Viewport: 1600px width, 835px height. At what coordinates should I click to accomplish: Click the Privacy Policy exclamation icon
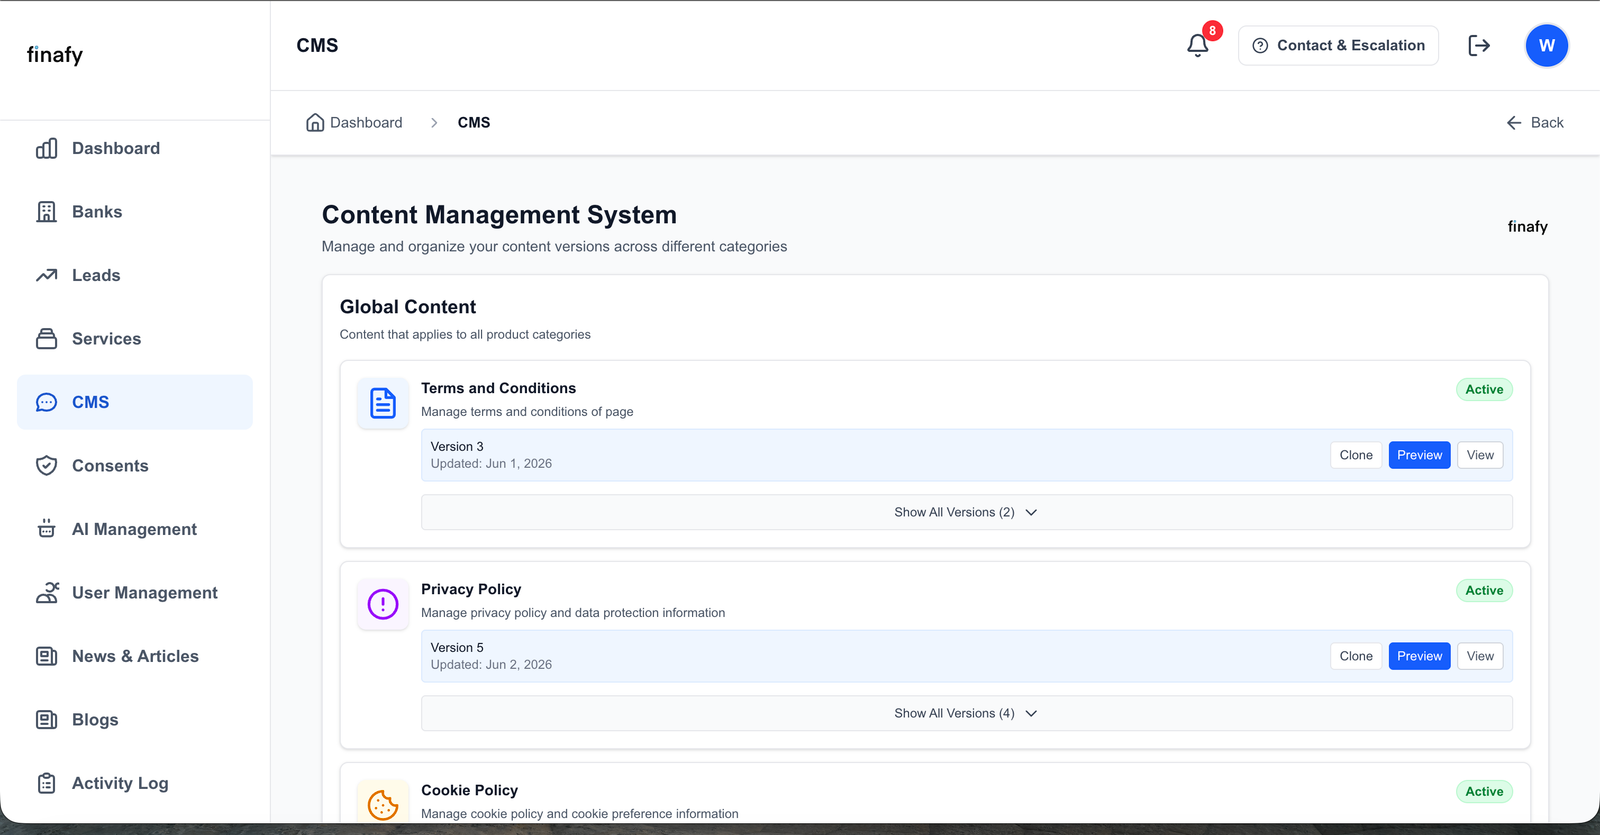point(383,604)
